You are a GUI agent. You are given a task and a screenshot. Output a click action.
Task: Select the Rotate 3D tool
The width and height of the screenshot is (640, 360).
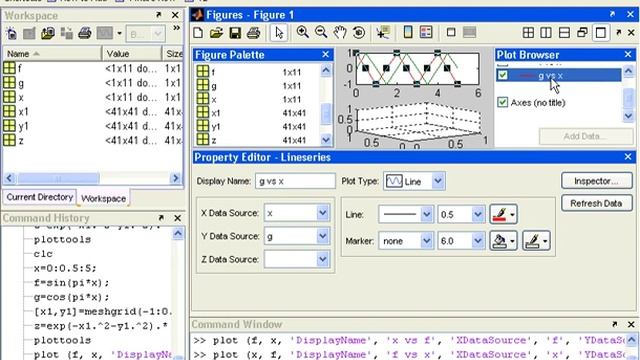point(359,32)
